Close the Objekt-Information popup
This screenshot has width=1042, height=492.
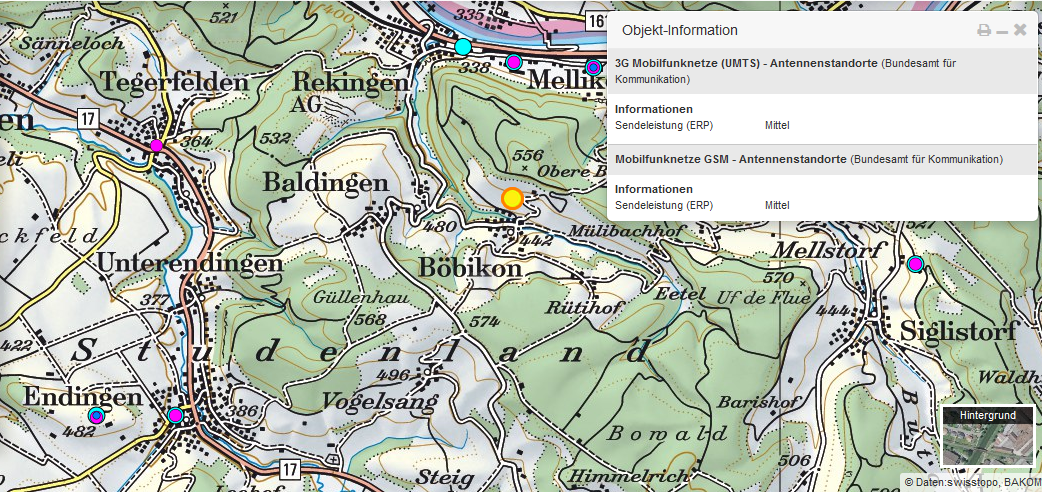click(x=1020, y=30)
